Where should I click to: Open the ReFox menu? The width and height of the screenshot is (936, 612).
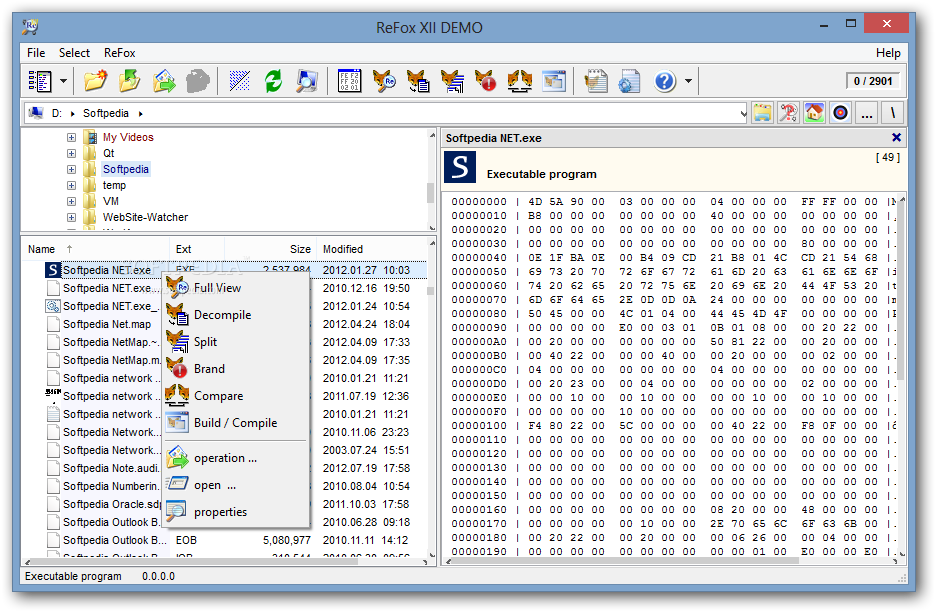tap(119, 53)
